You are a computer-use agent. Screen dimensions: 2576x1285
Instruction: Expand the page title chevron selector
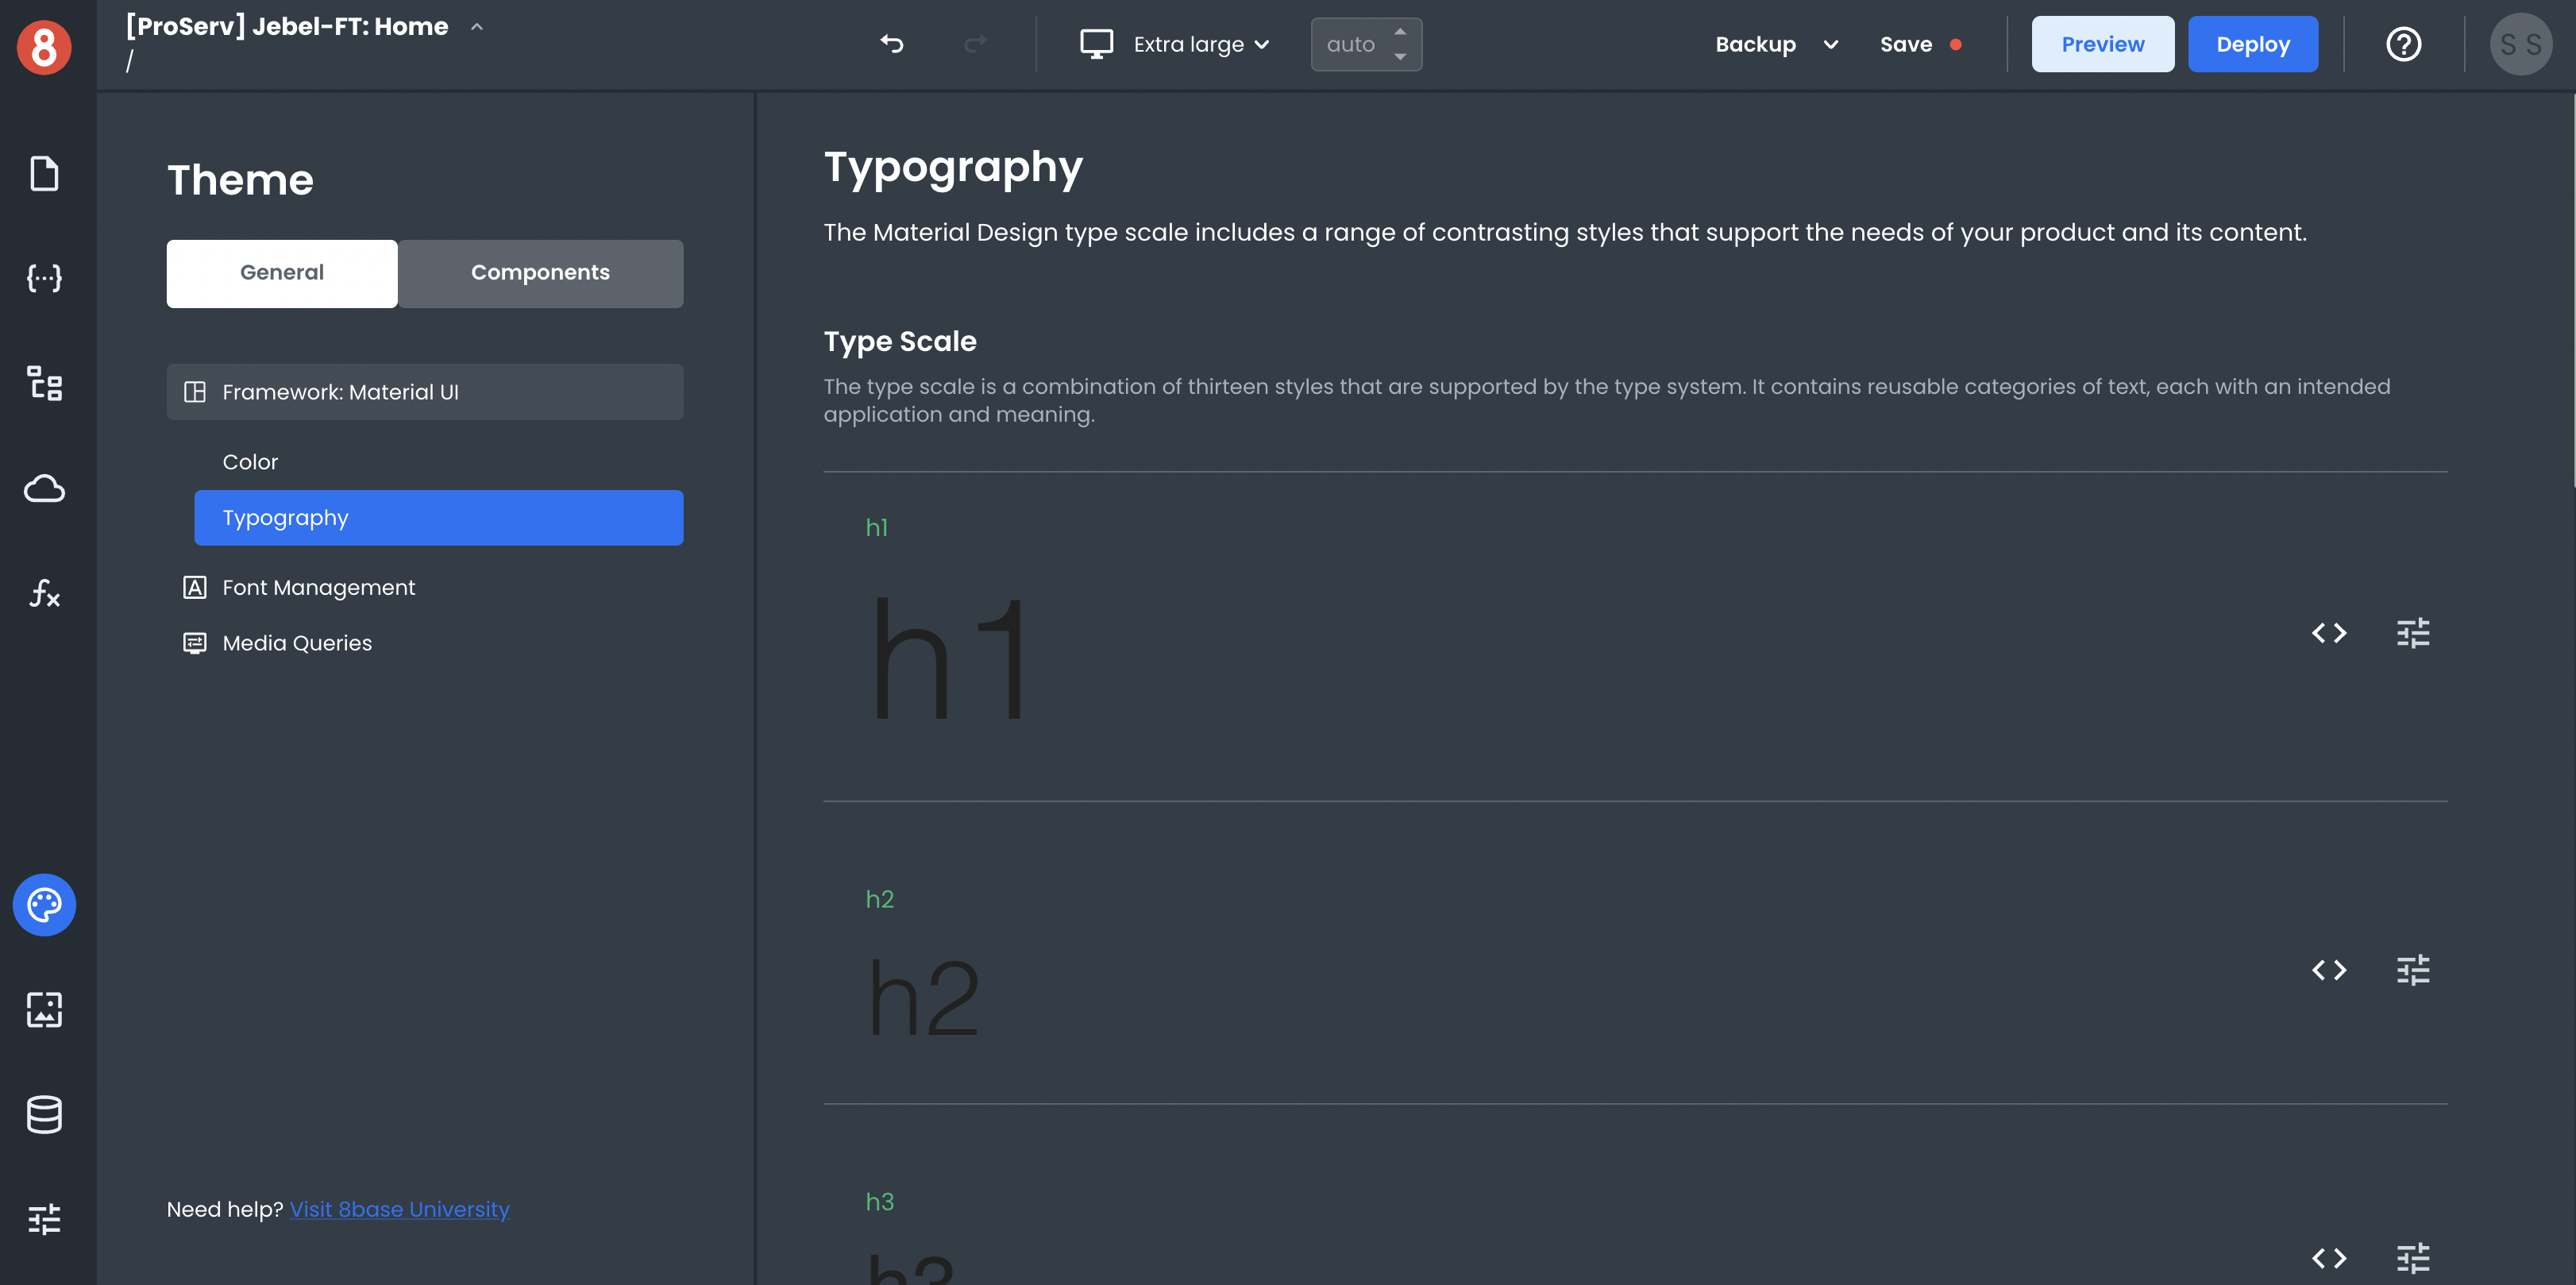tap(477, 27)
